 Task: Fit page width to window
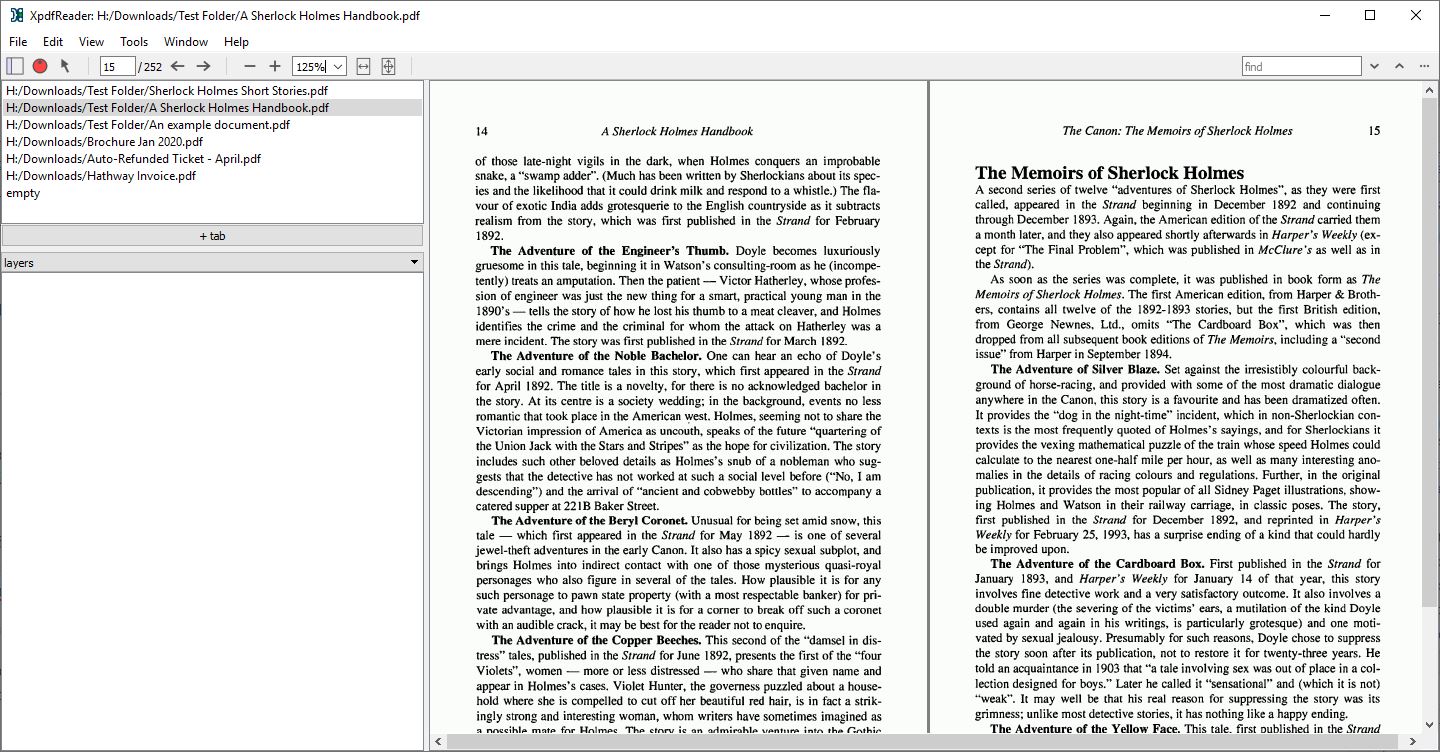click(x=363, y=66)
